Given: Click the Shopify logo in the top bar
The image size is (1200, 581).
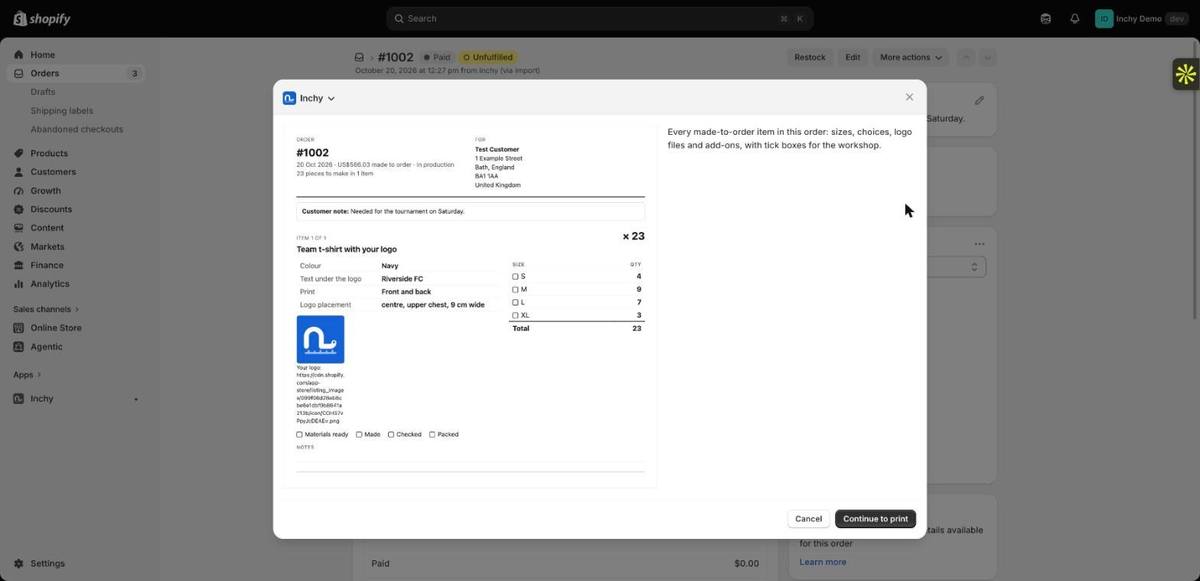Looking at the screenshot, I should [x=41, y=18].
